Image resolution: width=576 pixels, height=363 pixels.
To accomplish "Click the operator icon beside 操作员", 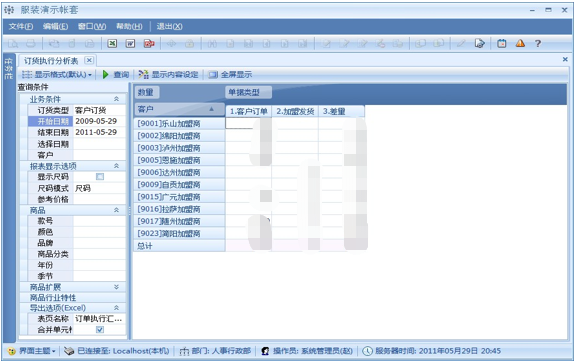I will coord(265,351).
